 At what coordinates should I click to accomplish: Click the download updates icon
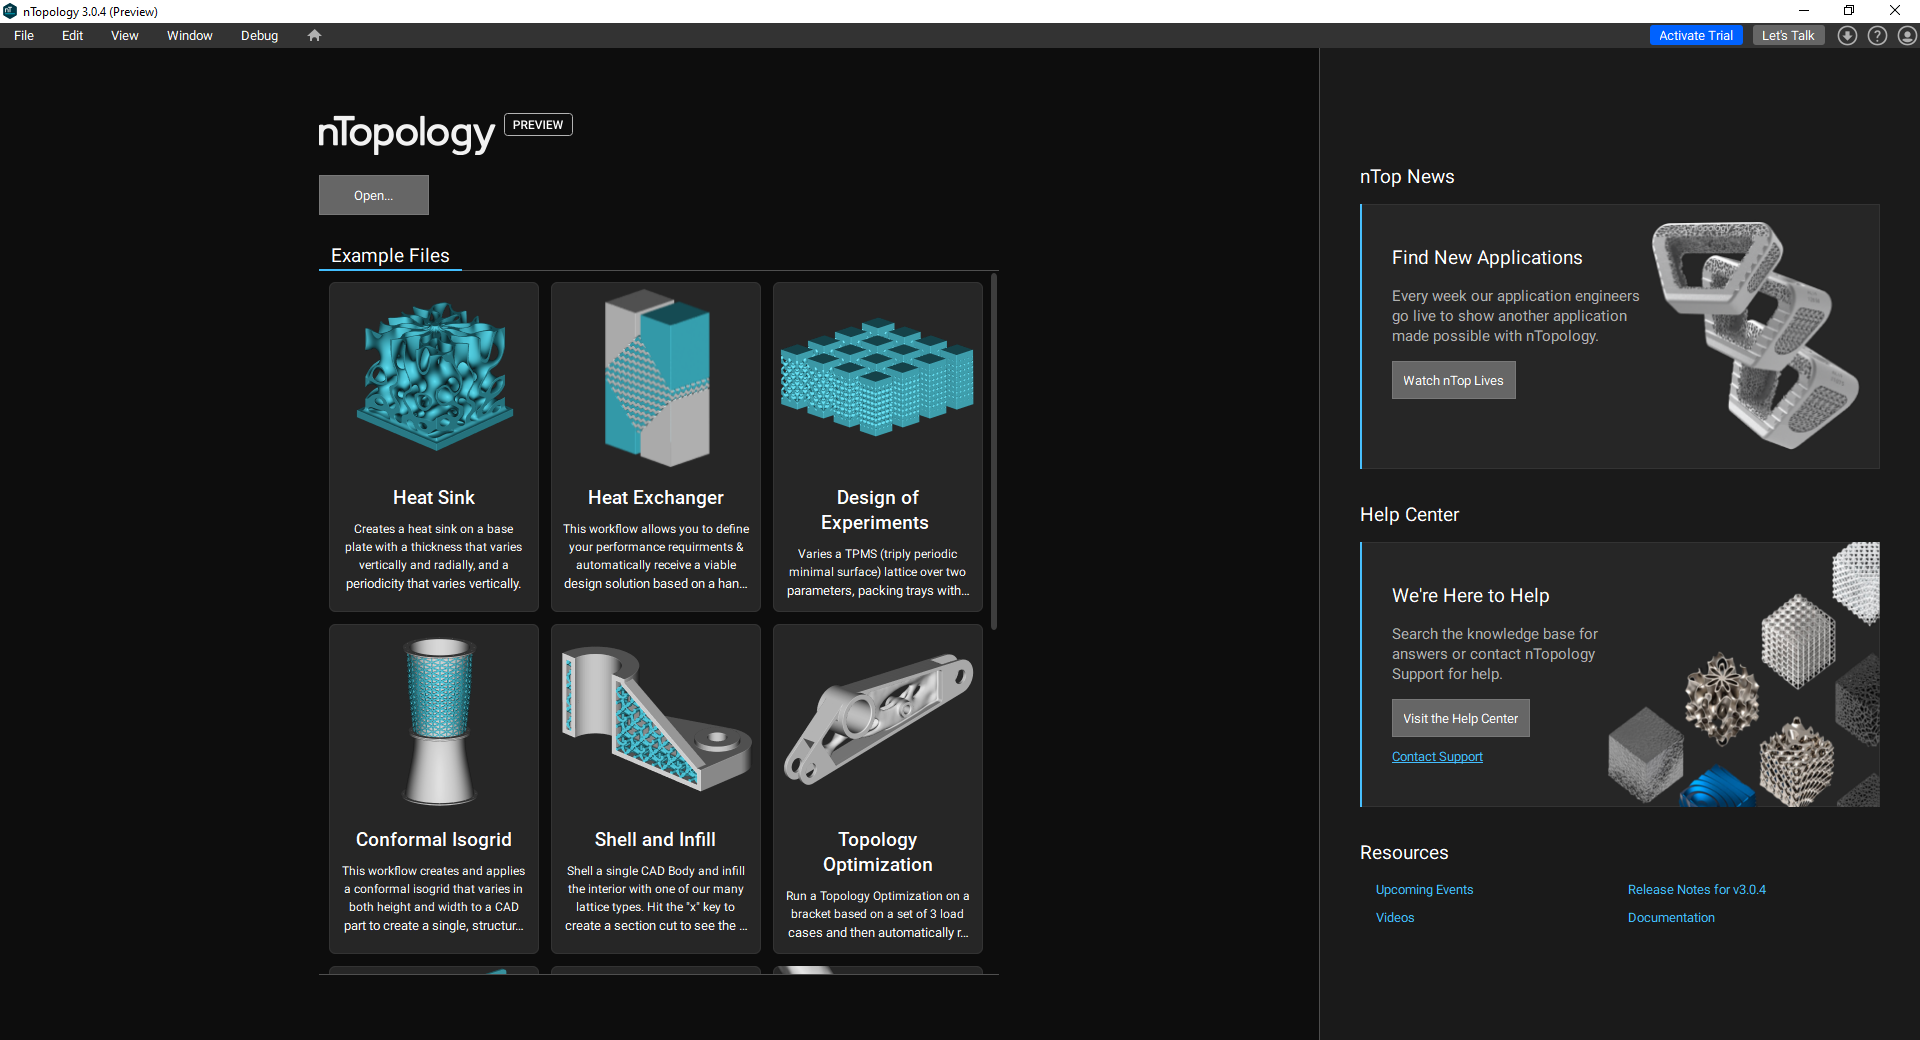coord(1847,35)
